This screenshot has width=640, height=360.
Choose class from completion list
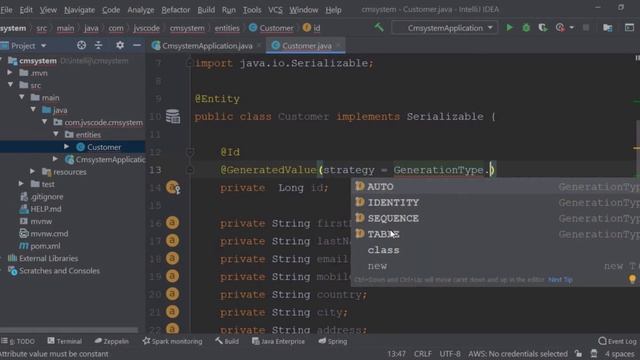[x=496, y=250]
